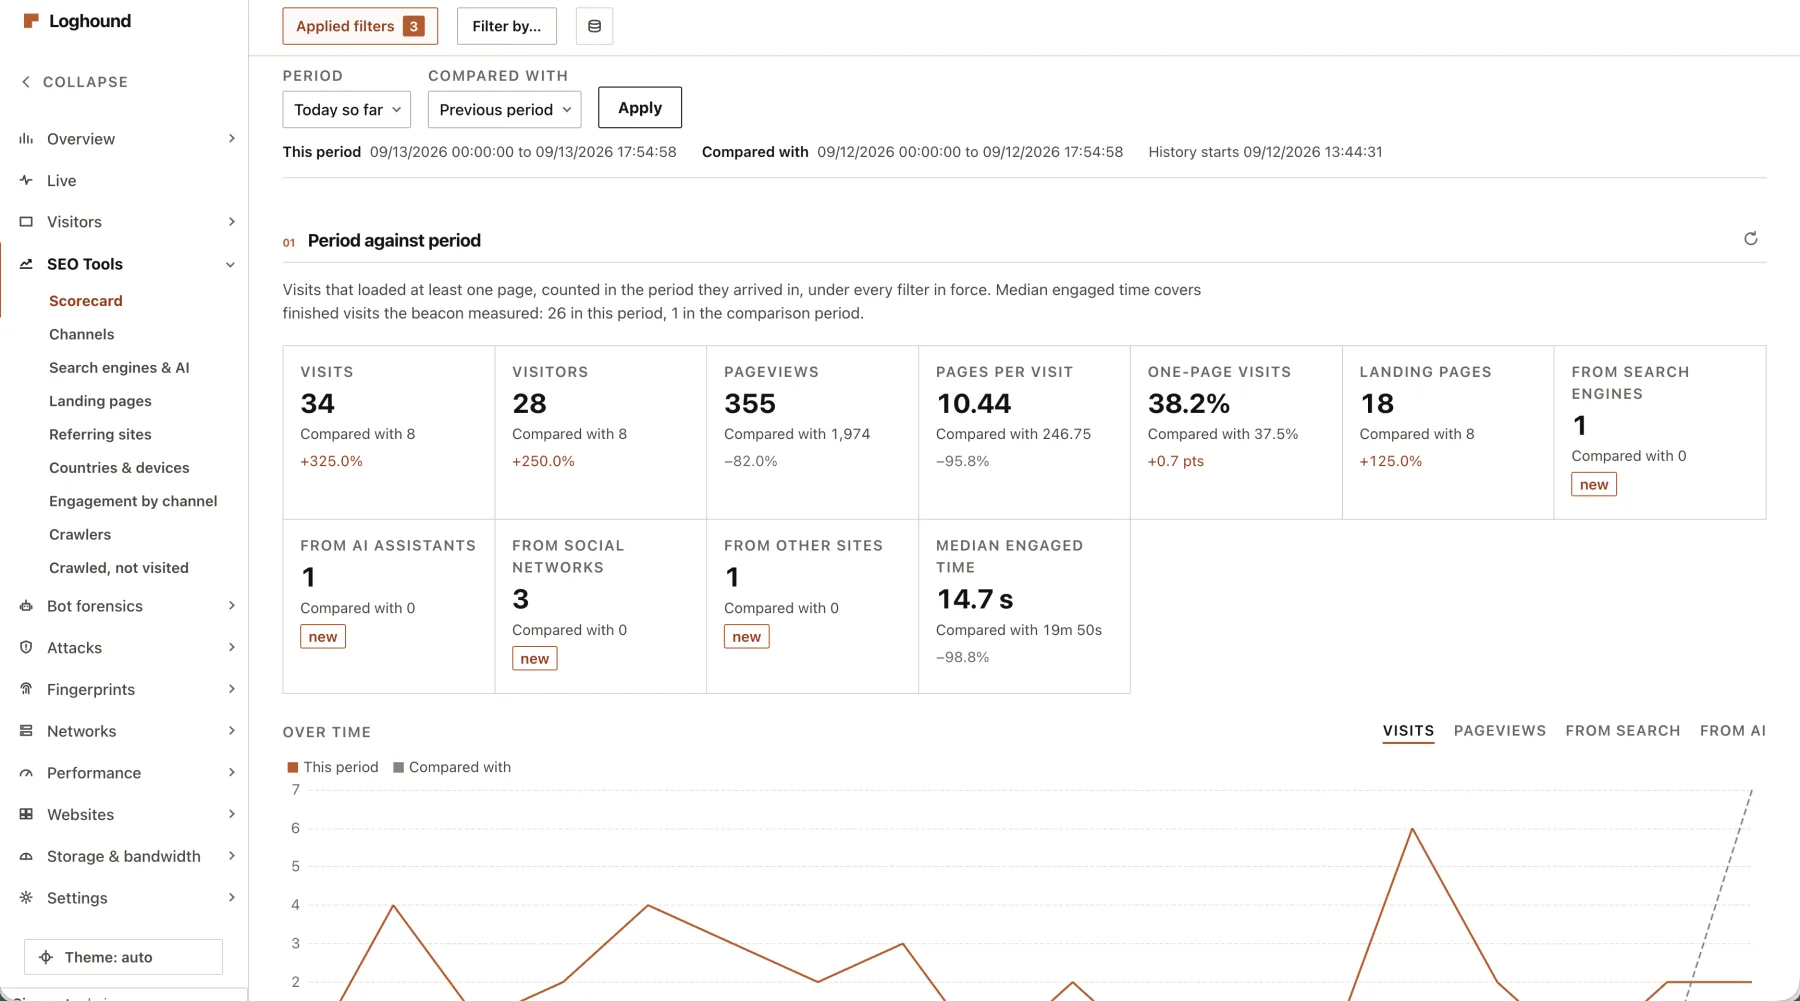Click the SEO Tools chart icon
Screen dimensions: 1800x1001
pos(26,264)
